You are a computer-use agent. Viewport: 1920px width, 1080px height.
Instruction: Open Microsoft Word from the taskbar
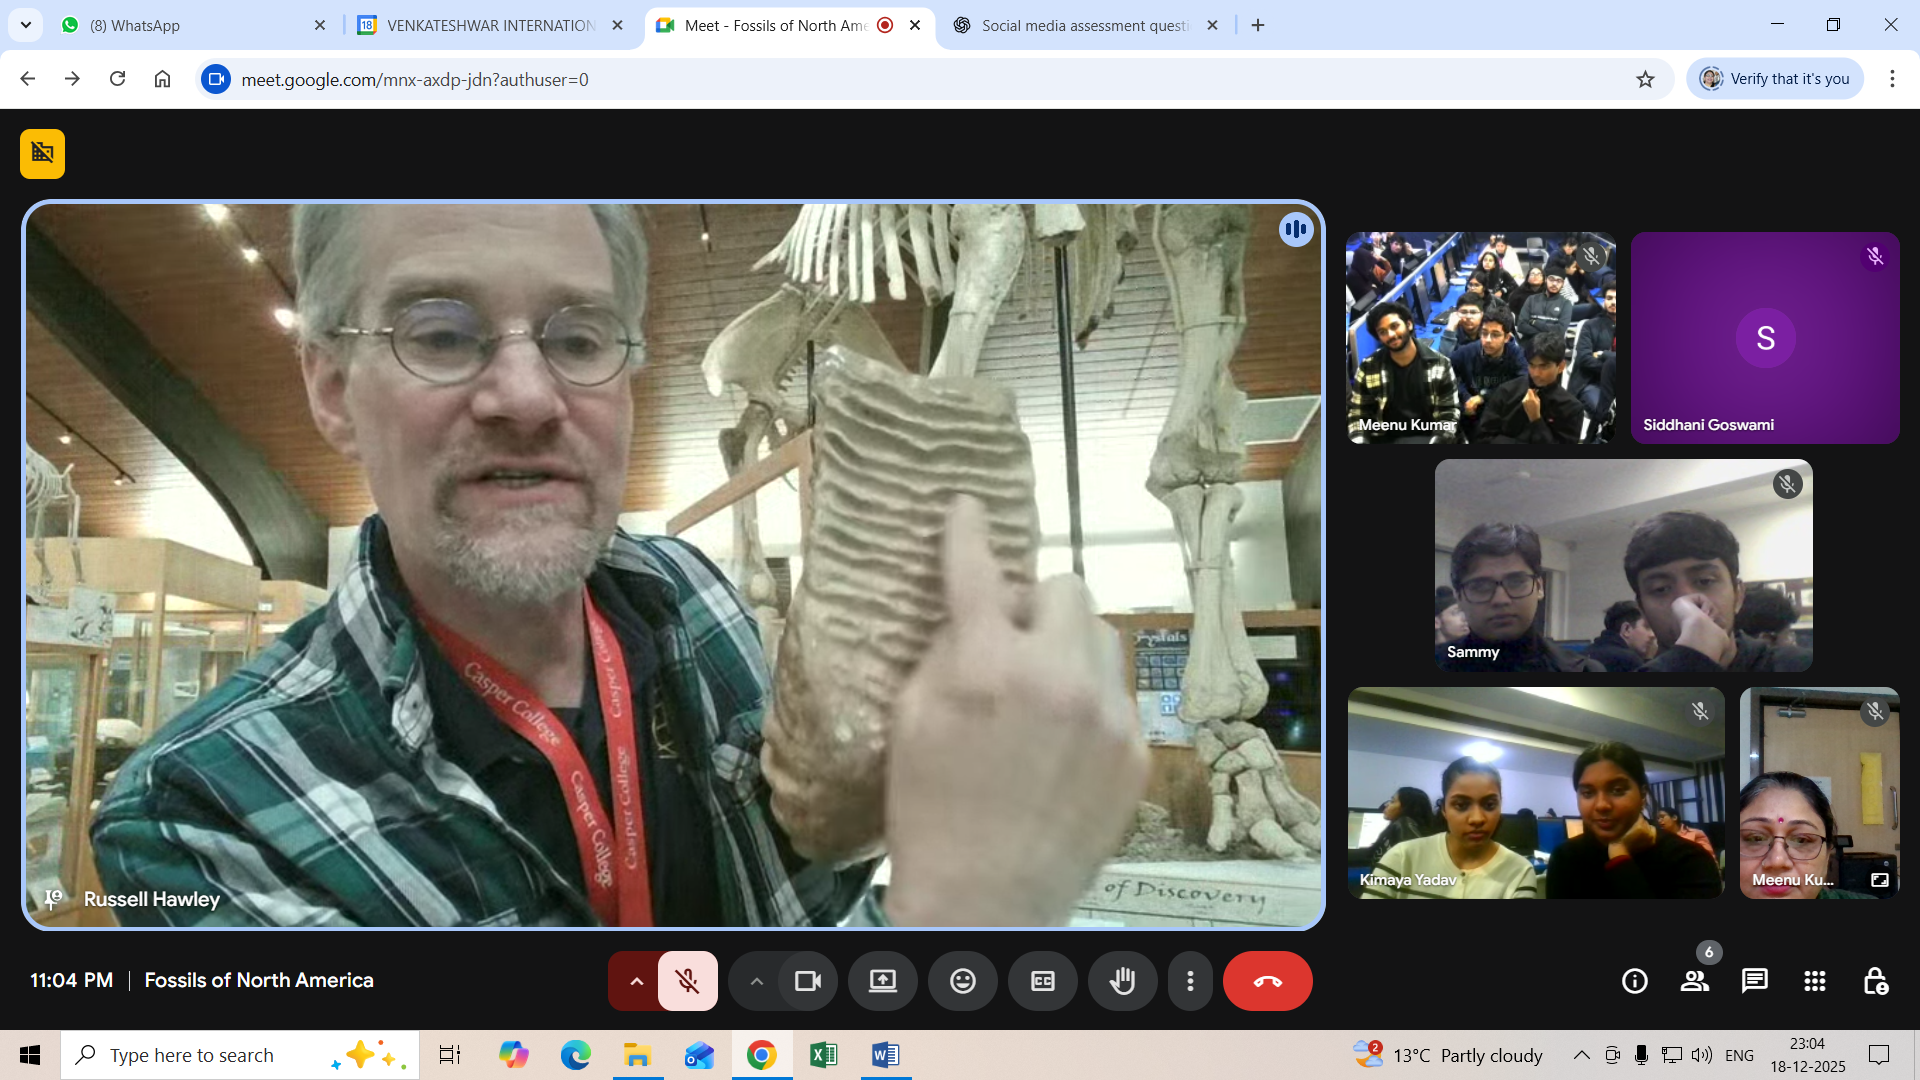tap(885, 1055)
